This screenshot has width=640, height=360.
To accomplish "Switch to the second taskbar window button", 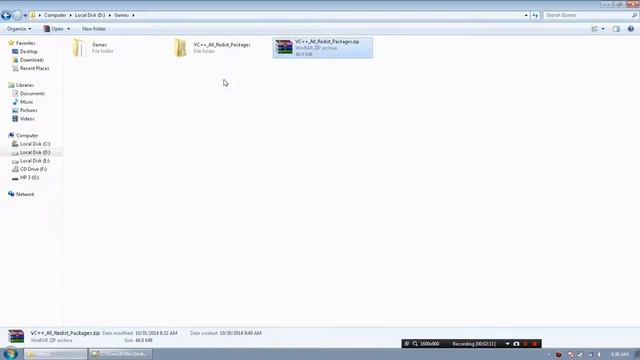I will tap(120, 354).
